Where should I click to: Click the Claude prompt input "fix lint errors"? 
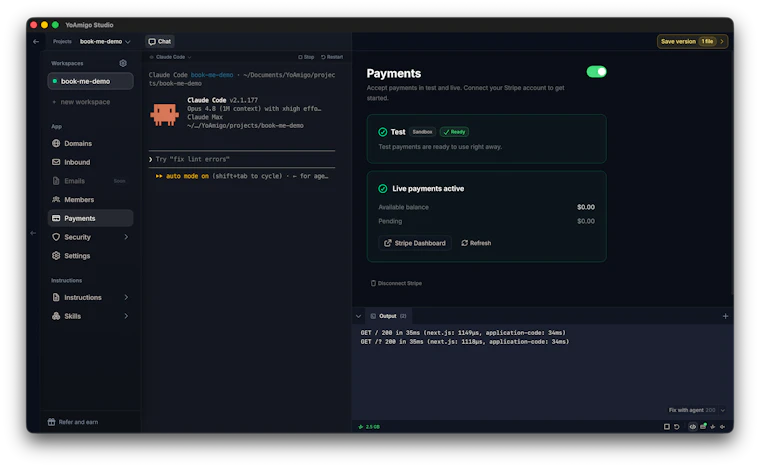pos(241,159)
